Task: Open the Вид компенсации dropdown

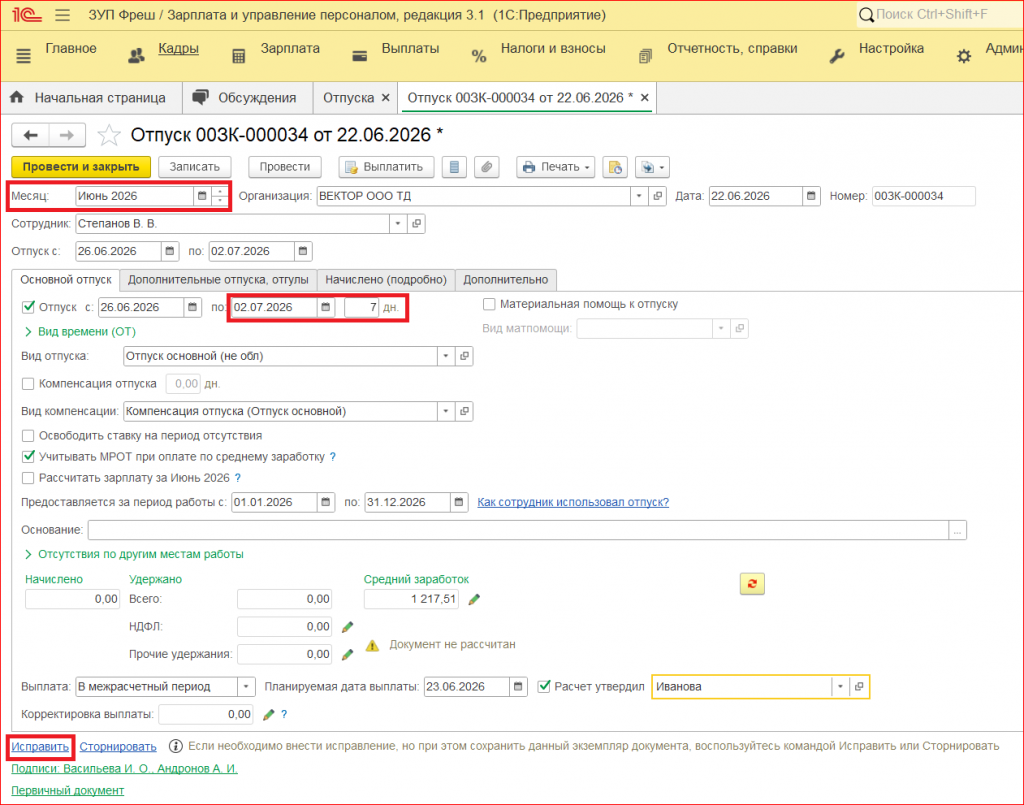Action: [445, 411]
